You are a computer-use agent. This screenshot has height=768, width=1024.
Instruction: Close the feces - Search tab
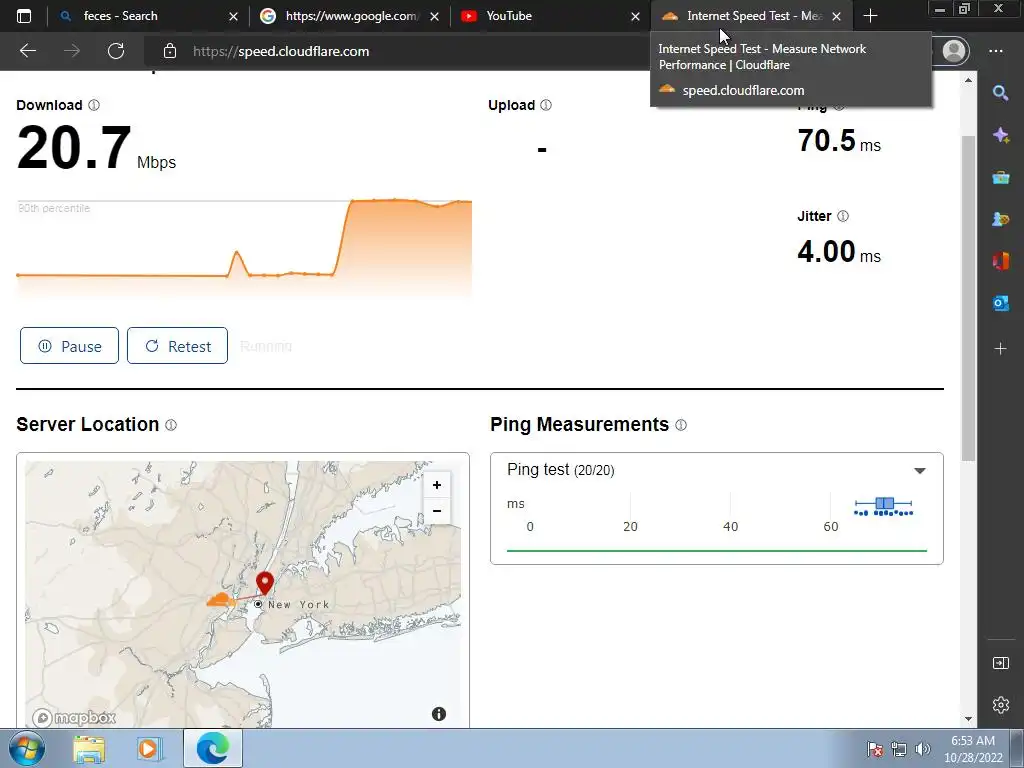[233, 16]
